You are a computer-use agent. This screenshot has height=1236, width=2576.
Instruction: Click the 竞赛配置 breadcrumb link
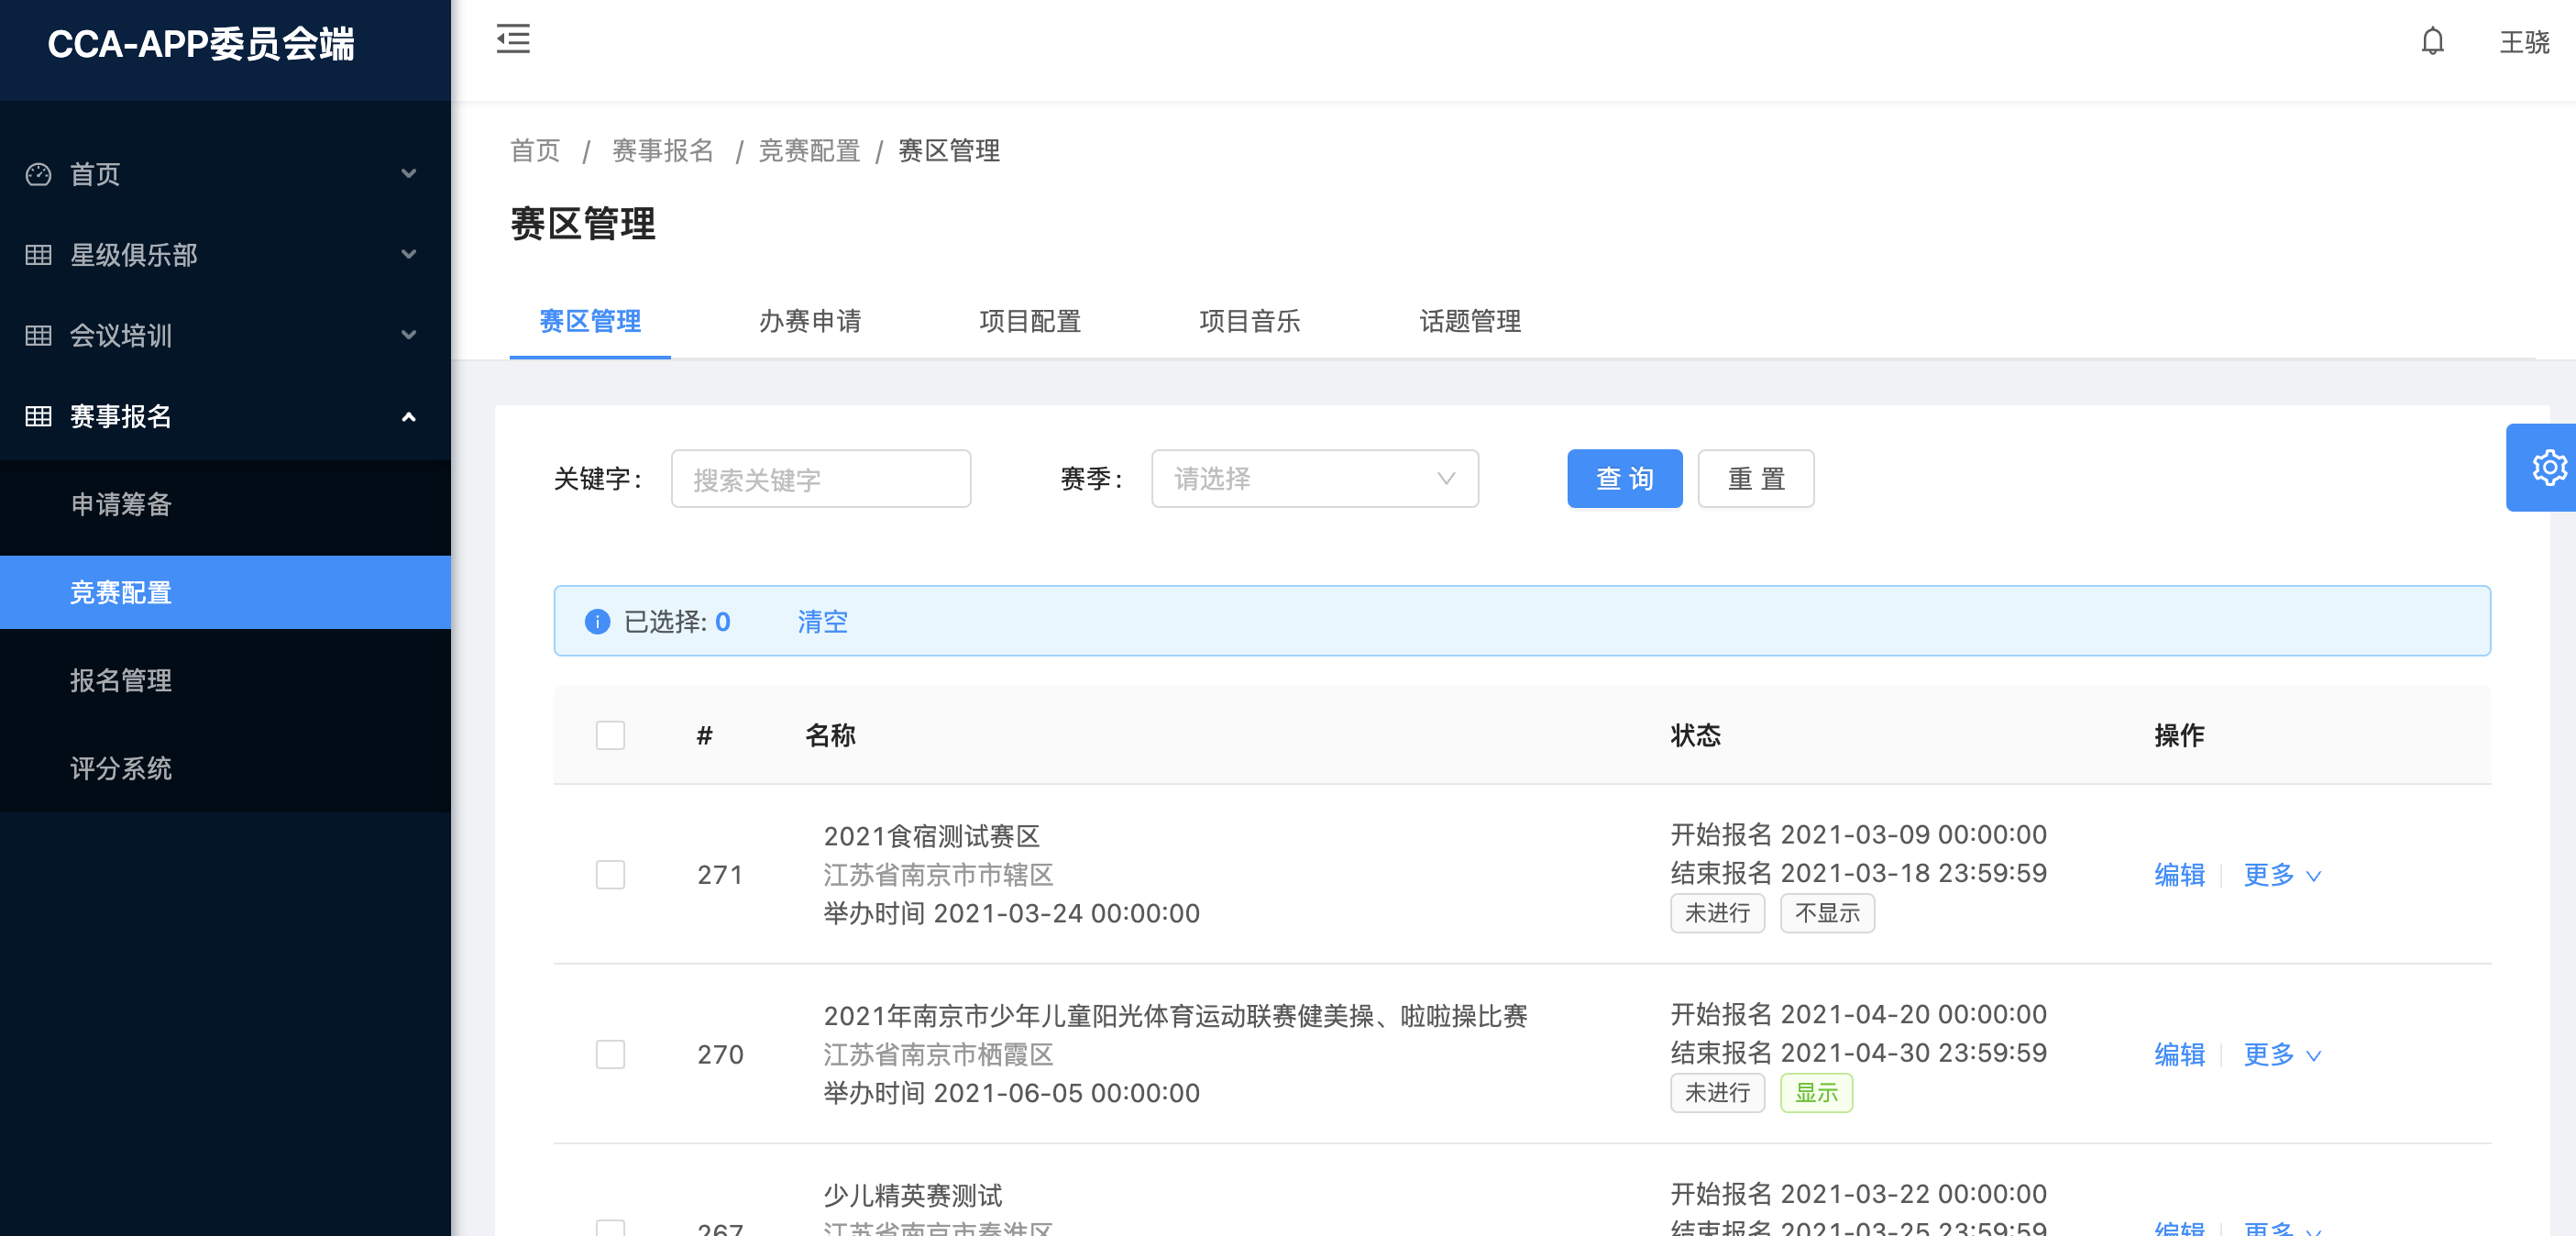tap(809, 150)
